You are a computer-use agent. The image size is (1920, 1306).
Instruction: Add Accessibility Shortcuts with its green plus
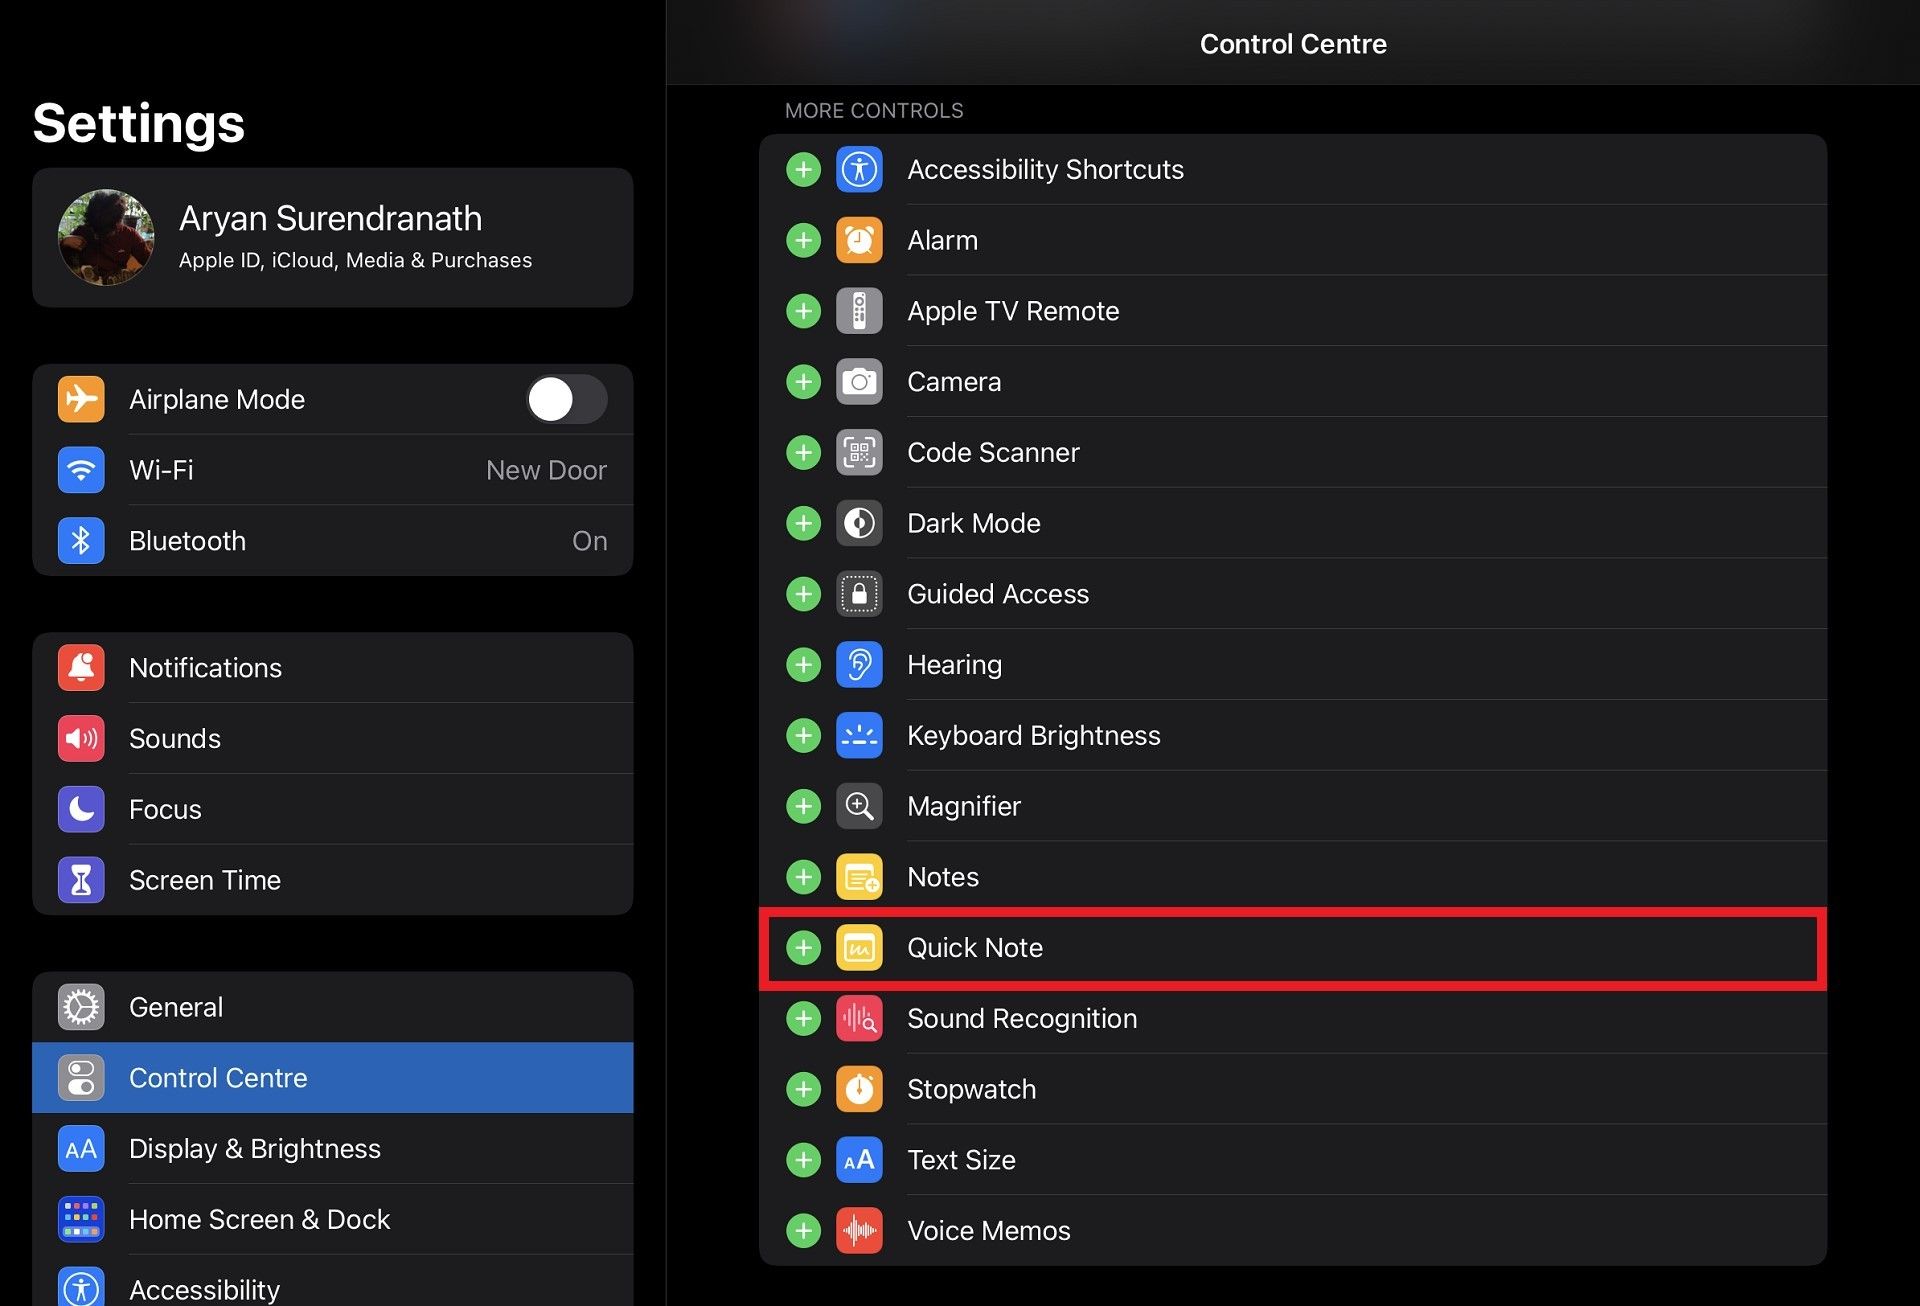pyautogui.click(x=803, y=170)
